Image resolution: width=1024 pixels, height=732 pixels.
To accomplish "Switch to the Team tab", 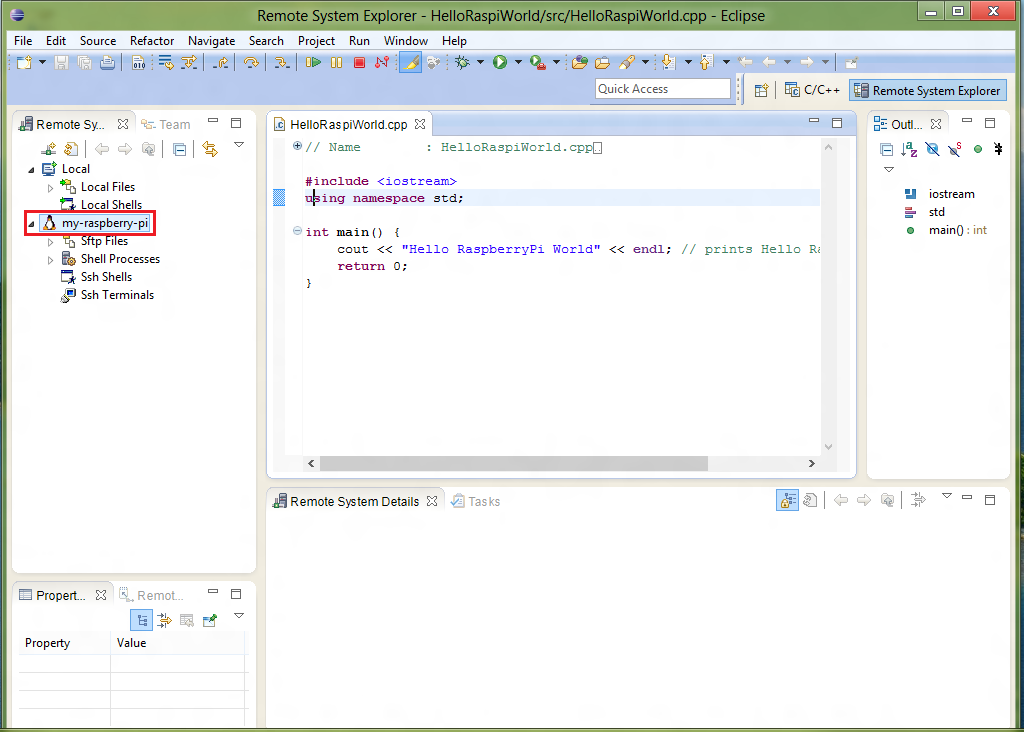I will click(x=167, y=124).
